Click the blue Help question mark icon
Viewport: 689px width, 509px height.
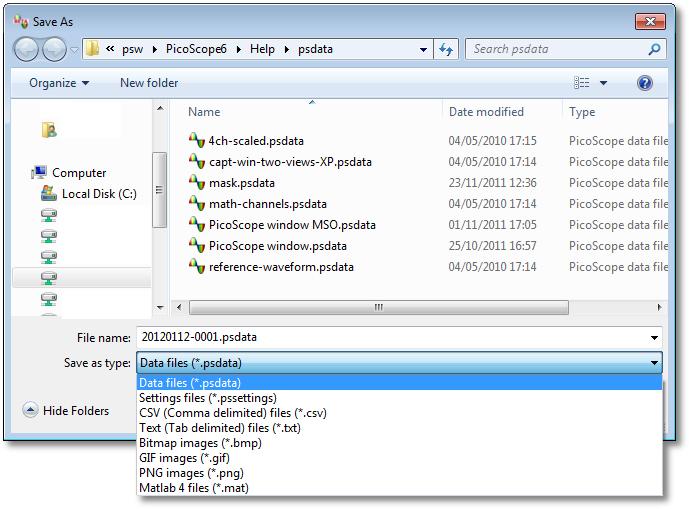click(x=645, y=83)
